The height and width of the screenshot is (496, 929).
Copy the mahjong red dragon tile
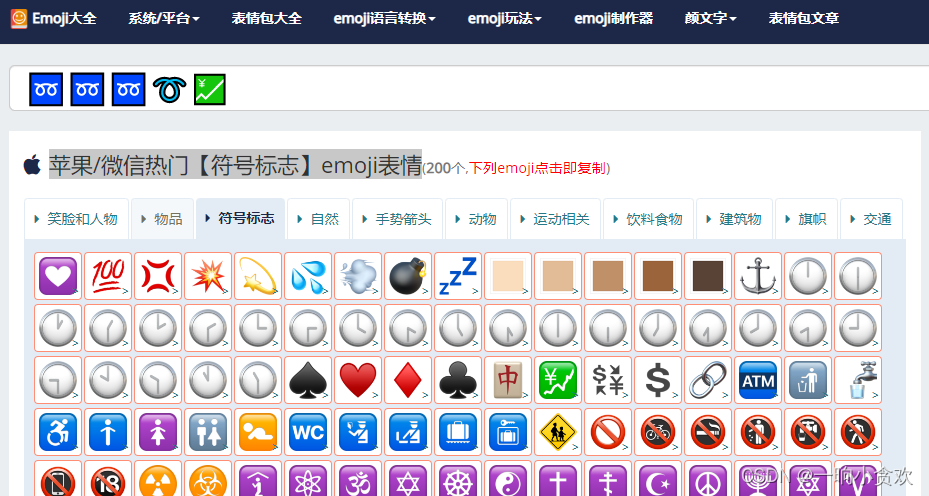click(x=508, y=380)
